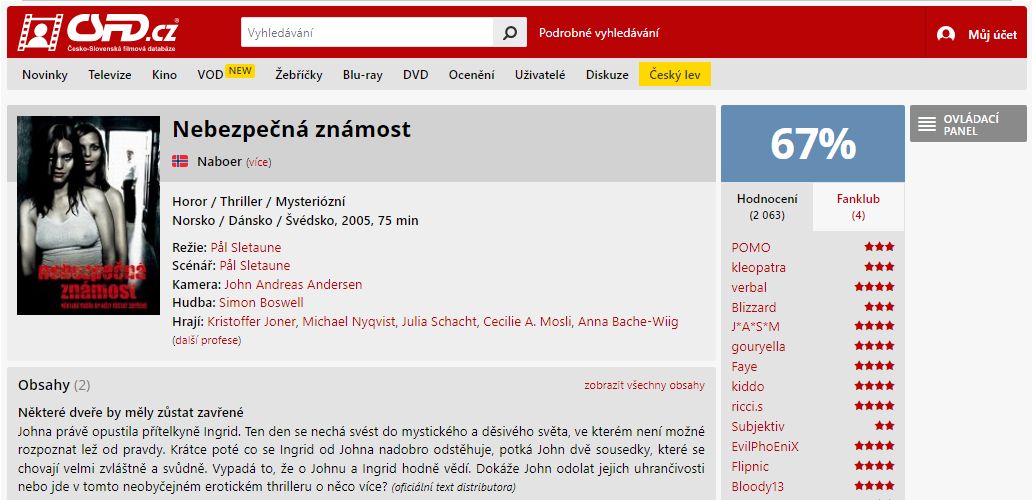Image resolution: width=1032 pixels, height=500 pixels.
Task: Open user Faye profile
Action: 744,366
